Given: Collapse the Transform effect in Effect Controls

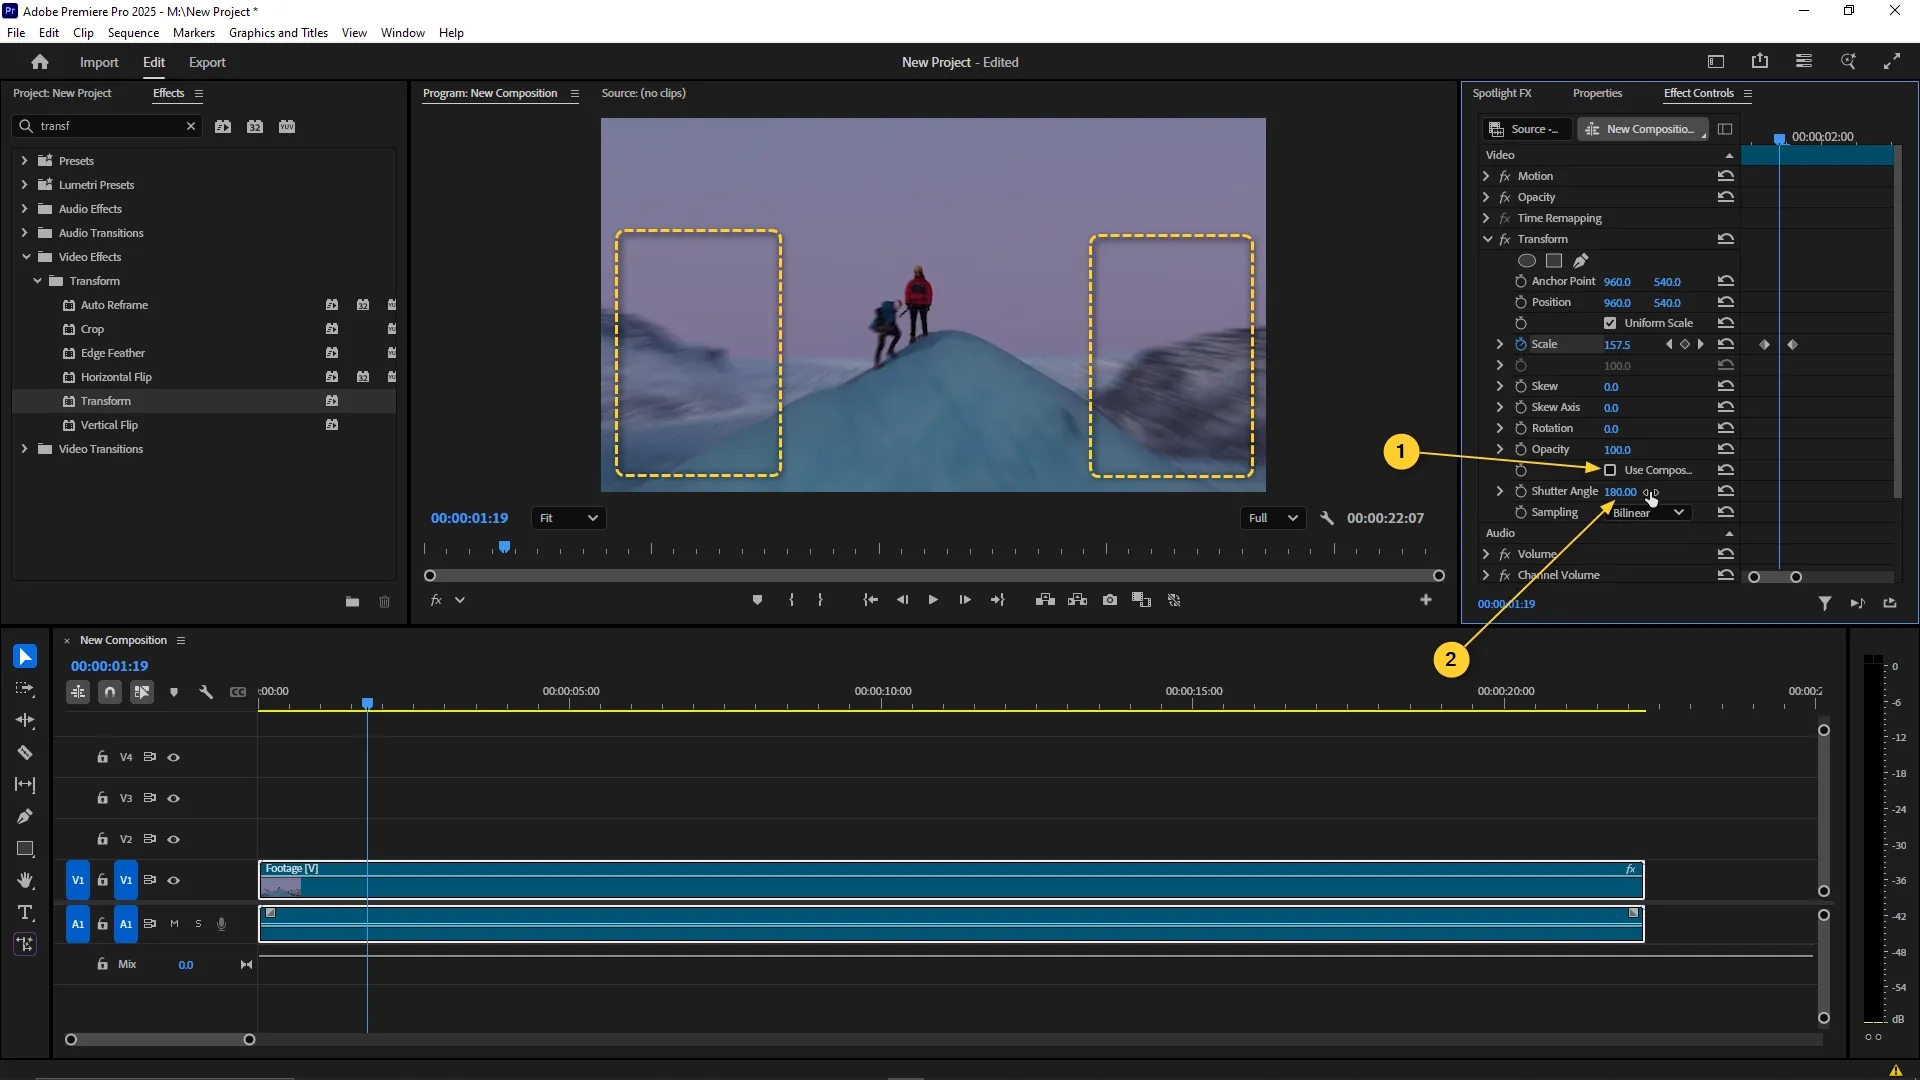Looking at the screenshot, I should 1487,239.
